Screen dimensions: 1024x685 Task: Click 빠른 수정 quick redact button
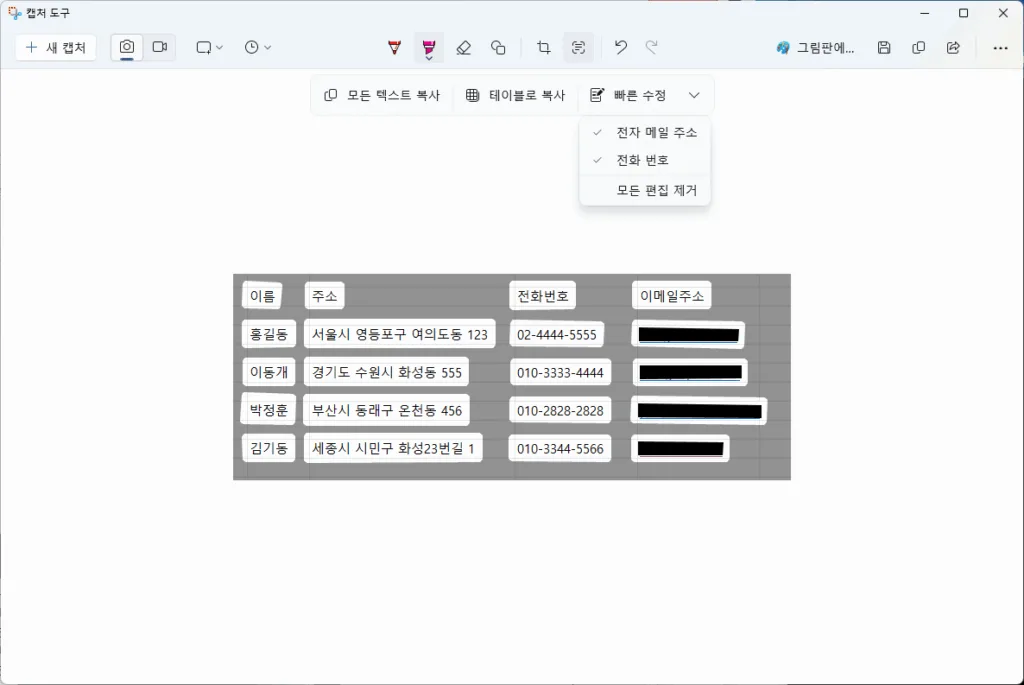pyautogui.click(x=628, y=95)
